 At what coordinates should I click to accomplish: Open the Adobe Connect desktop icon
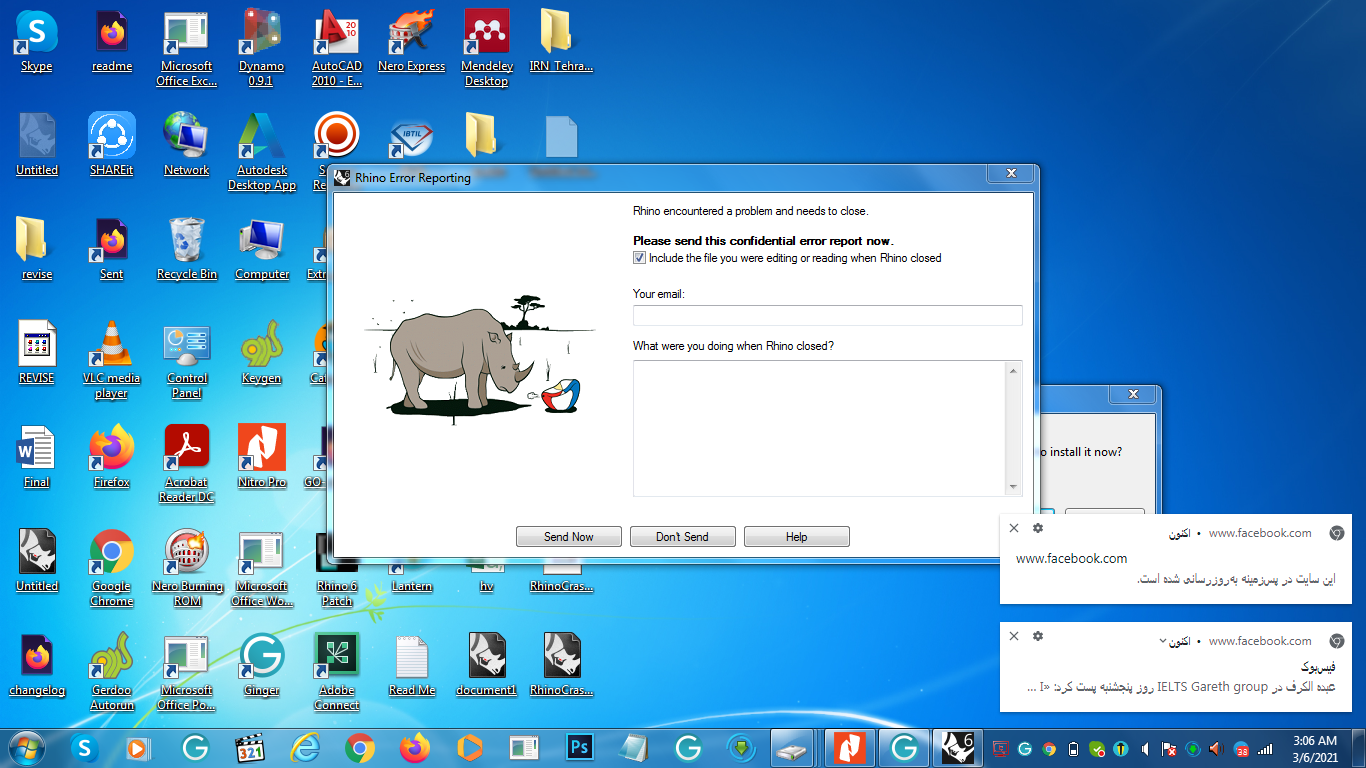click(x=337, y=671)
